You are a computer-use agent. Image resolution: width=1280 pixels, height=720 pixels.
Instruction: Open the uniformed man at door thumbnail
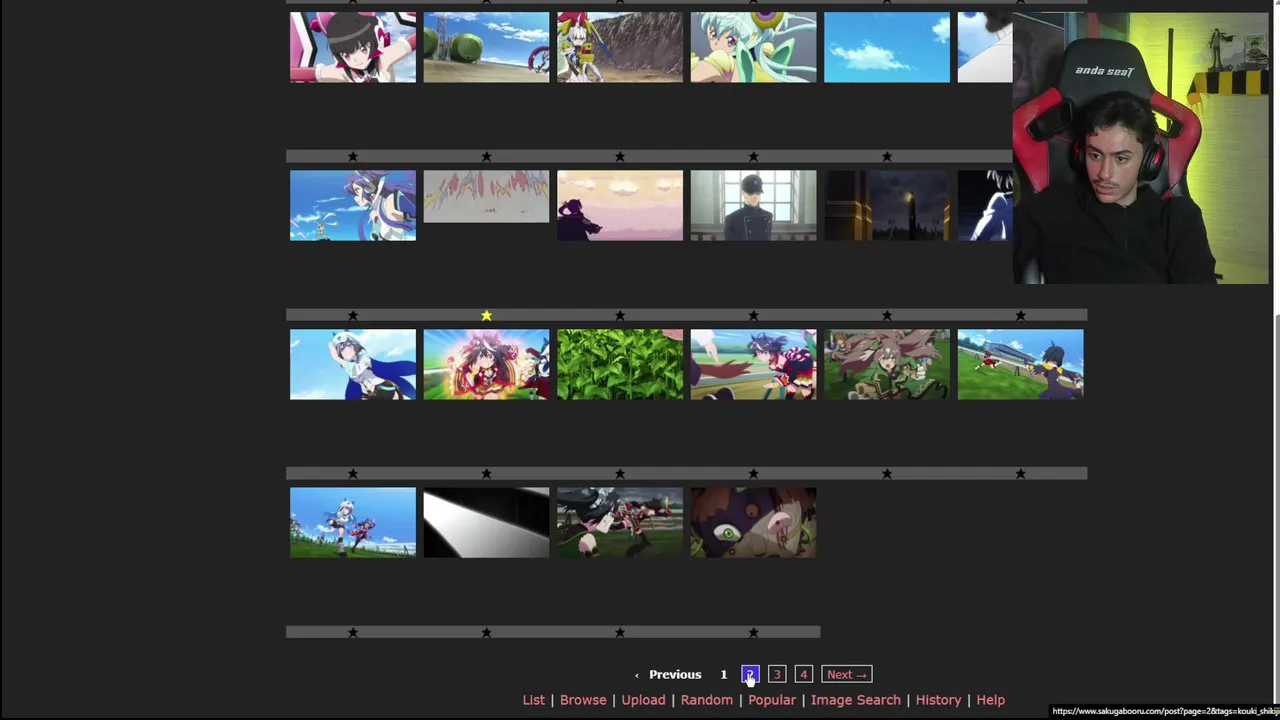coord(753,205)
